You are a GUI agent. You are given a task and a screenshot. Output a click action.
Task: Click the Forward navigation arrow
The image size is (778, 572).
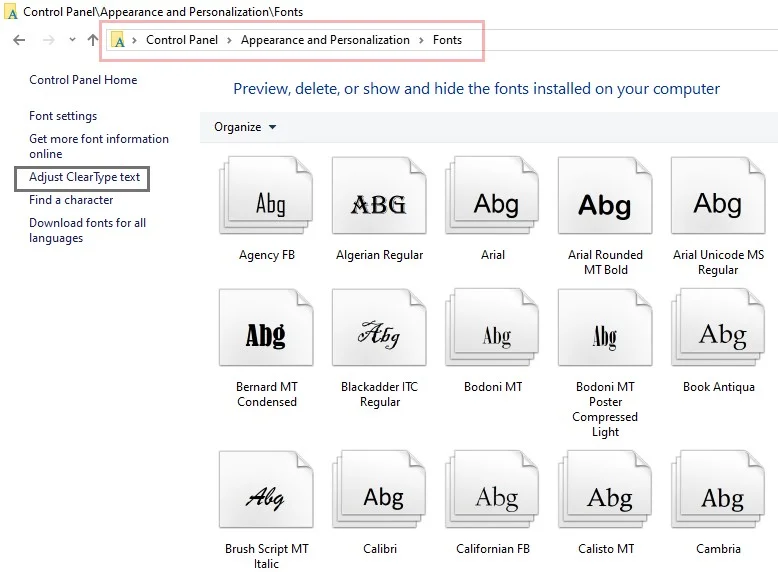[x=49, y=40]
